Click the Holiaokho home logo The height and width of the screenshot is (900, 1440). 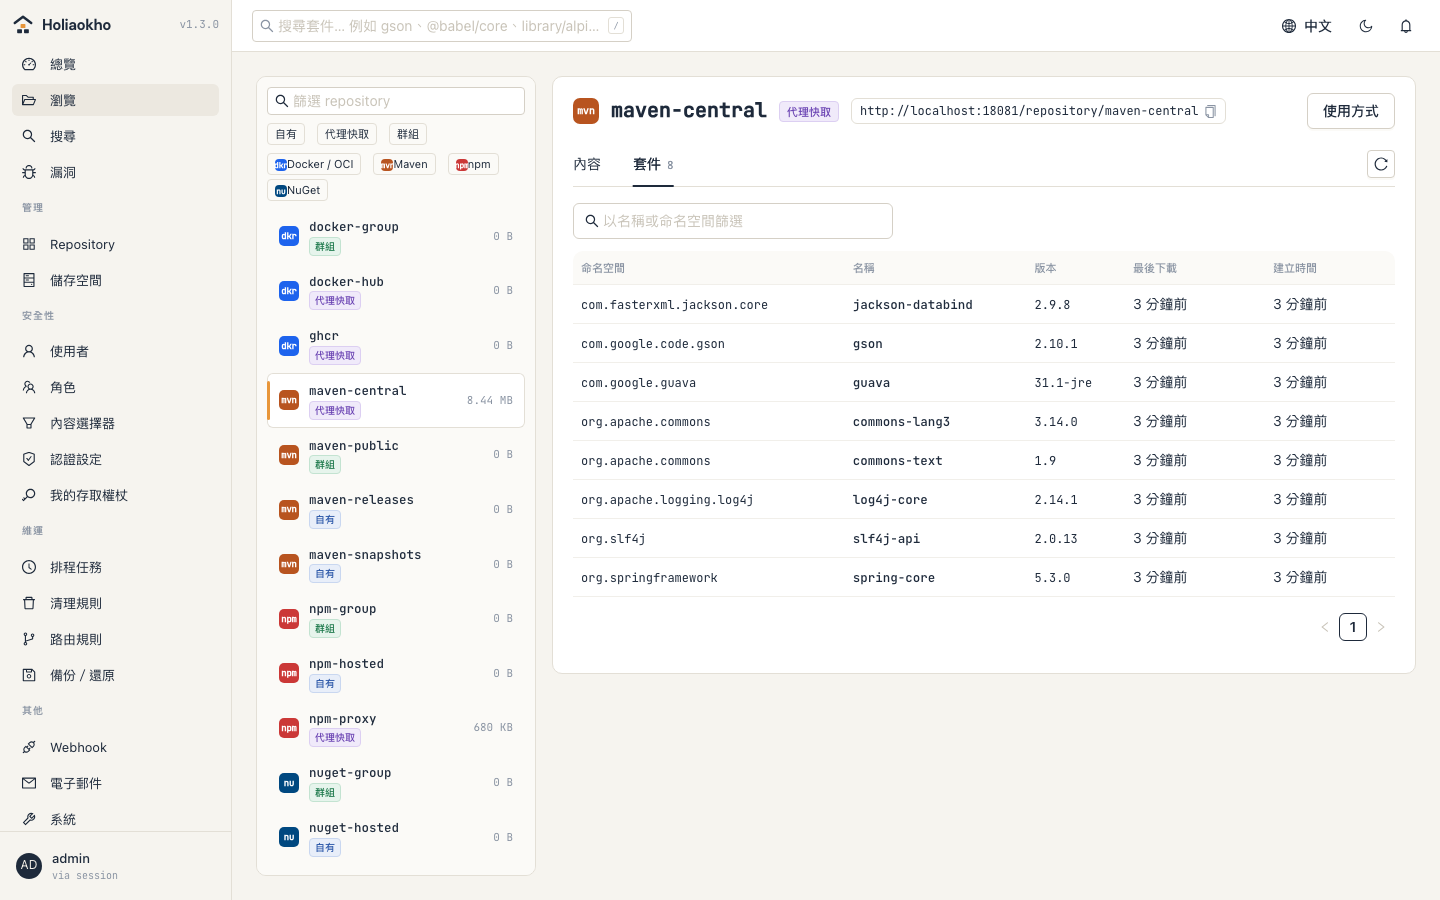[x=62, y=25]
